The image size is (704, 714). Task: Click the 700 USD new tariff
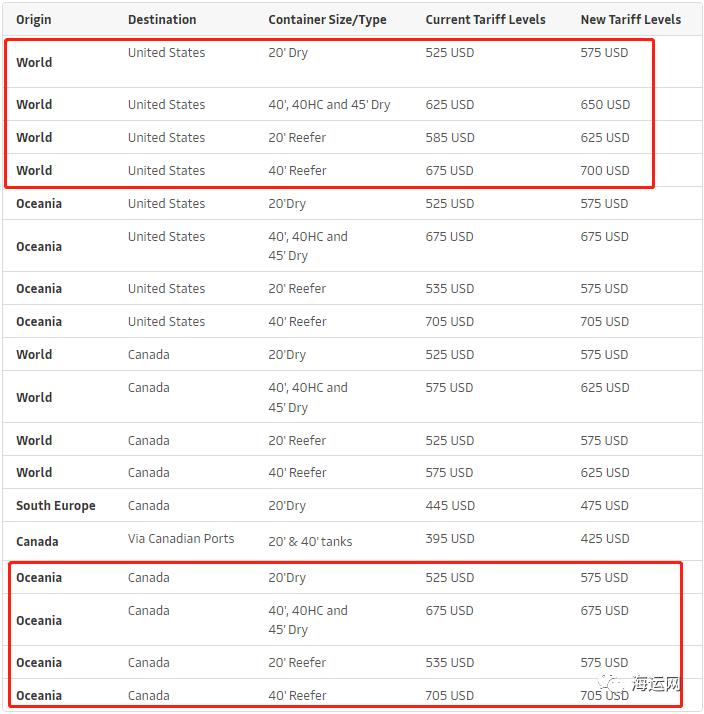coord(604,170)
